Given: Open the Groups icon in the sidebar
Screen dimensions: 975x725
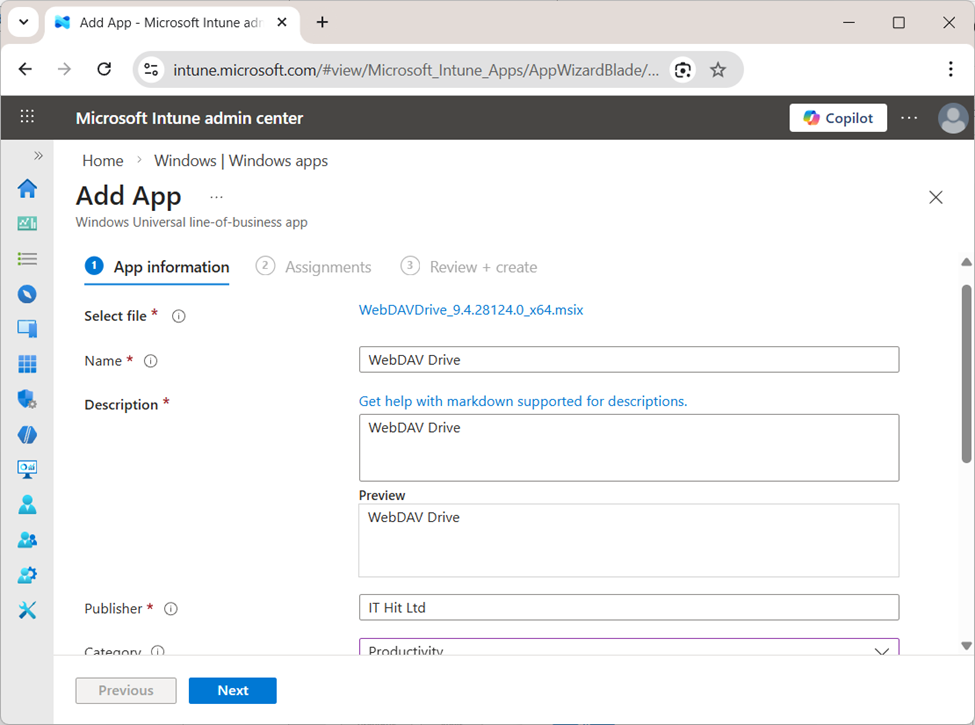Looking at the screenshot, I should click(x=27, y=539).
